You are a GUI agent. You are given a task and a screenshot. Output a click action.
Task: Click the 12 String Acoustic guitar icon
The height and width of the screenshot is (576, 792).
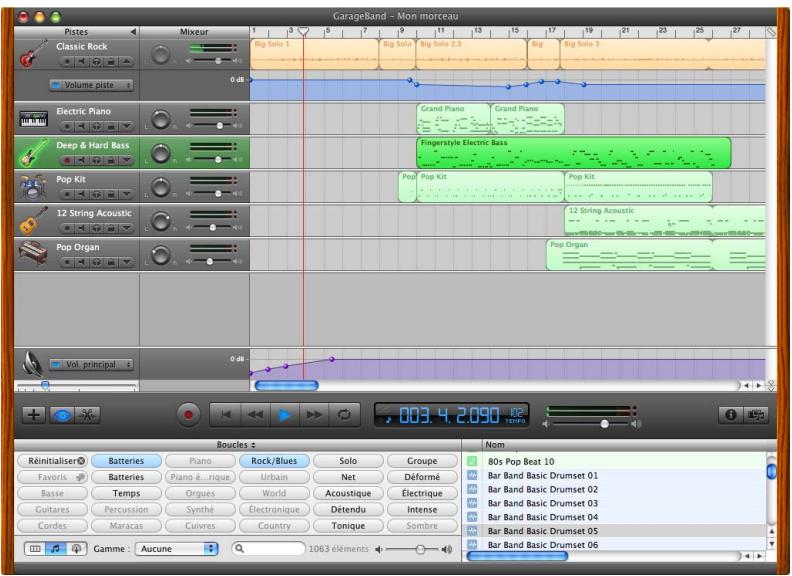tap(33, 221)
